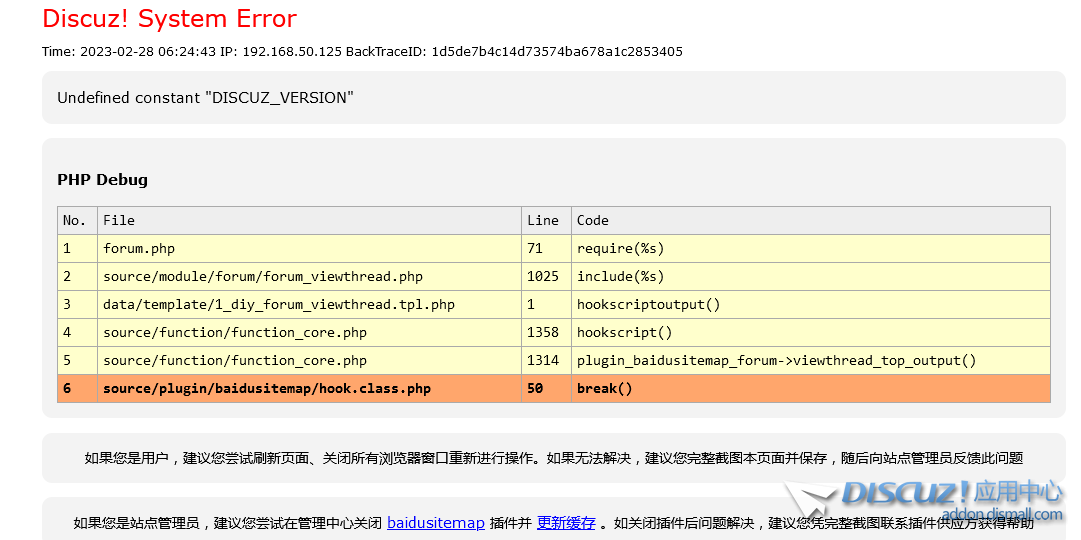Viewport: 1081px width, 540px height.
Task: Select the Undefined constant "DISCUZ_VERSION" message
Action: tap(205, 97)
